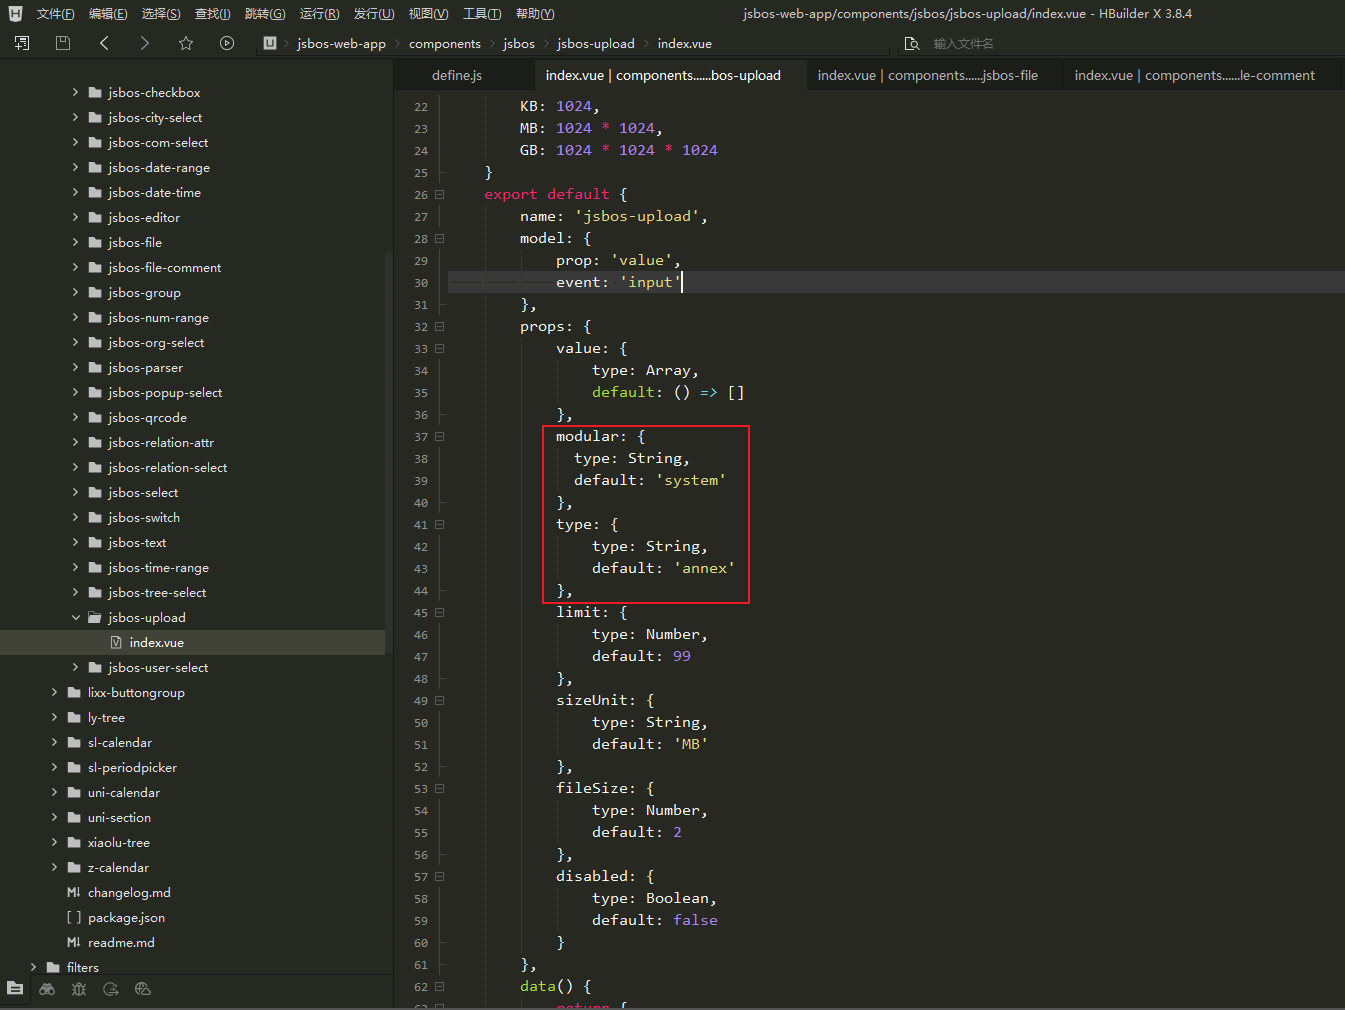Expand the uni-calendar folder
The width and height of the screenshot is (1345, 1010).
[54, 793]
